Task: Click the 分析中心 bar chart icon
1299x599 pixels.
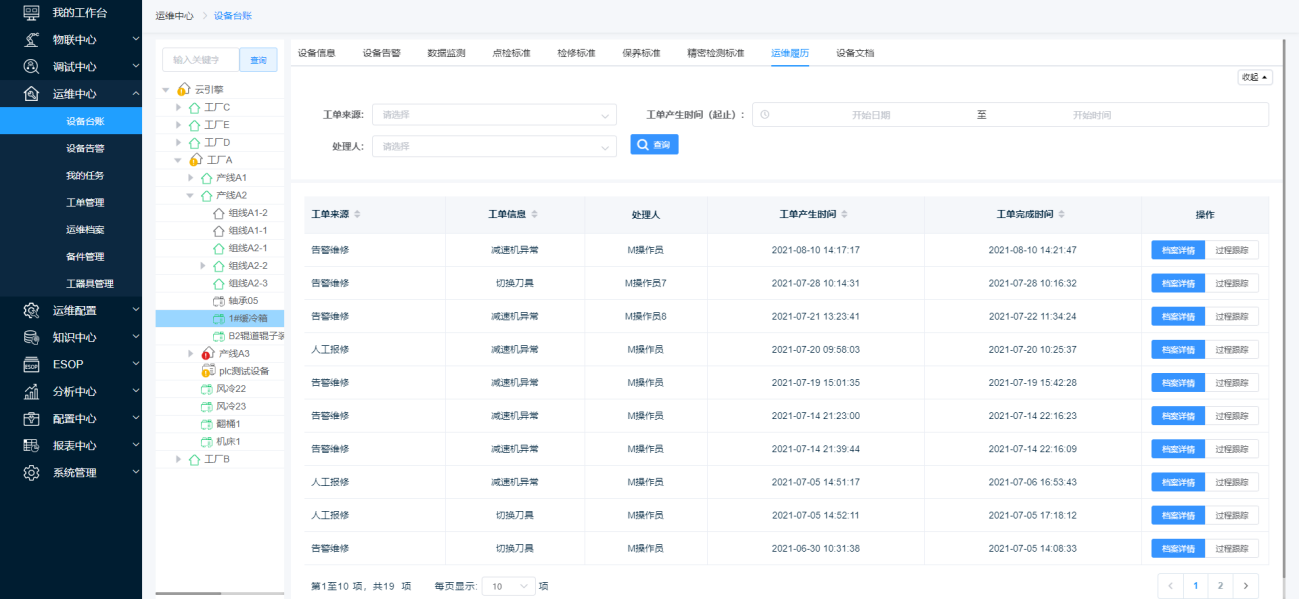Action: [x=31, y=392]
